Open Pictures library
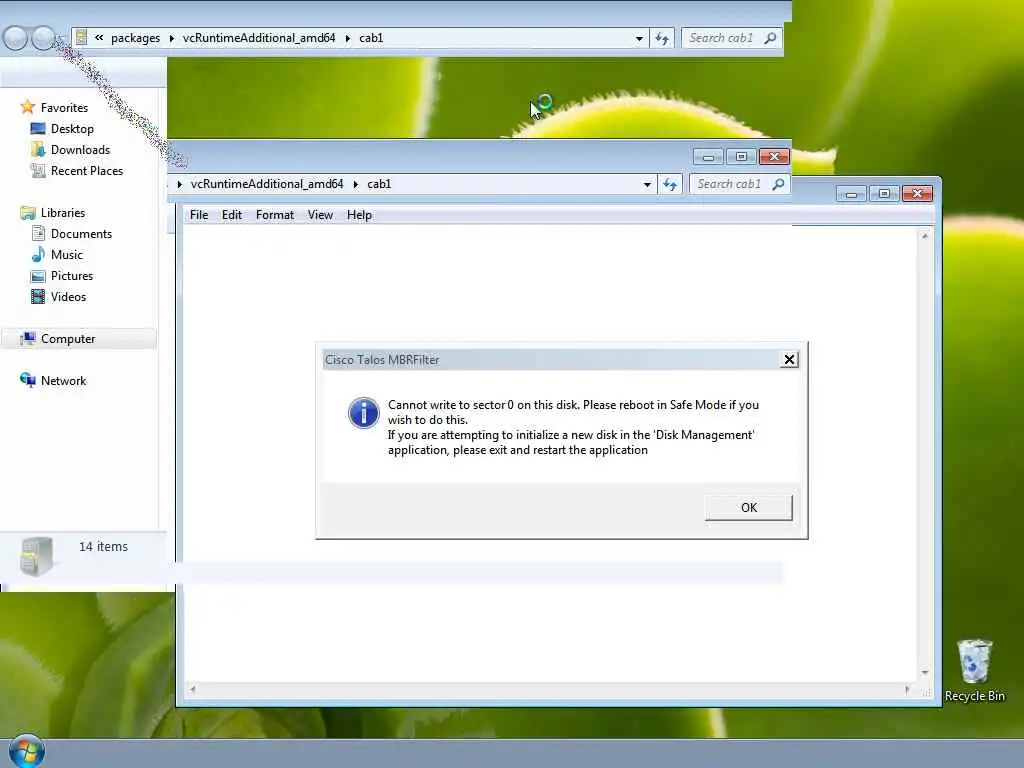Viewport: 1024px width, 768px height. coord(72,276)
